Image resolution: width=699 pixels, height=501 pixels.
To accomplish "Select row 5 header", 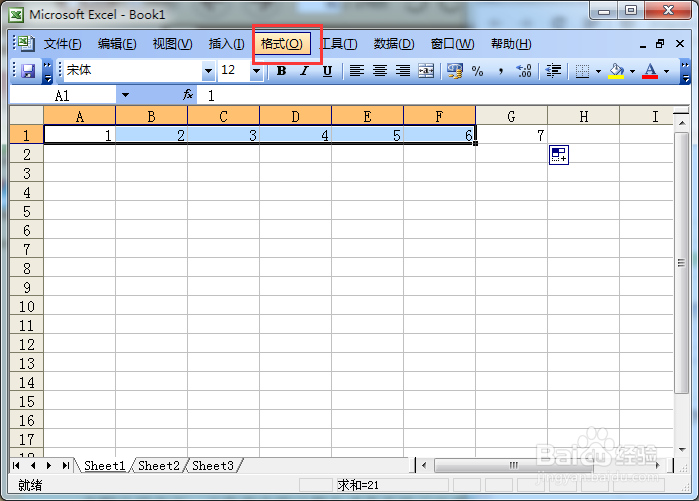I will point(27,211).
